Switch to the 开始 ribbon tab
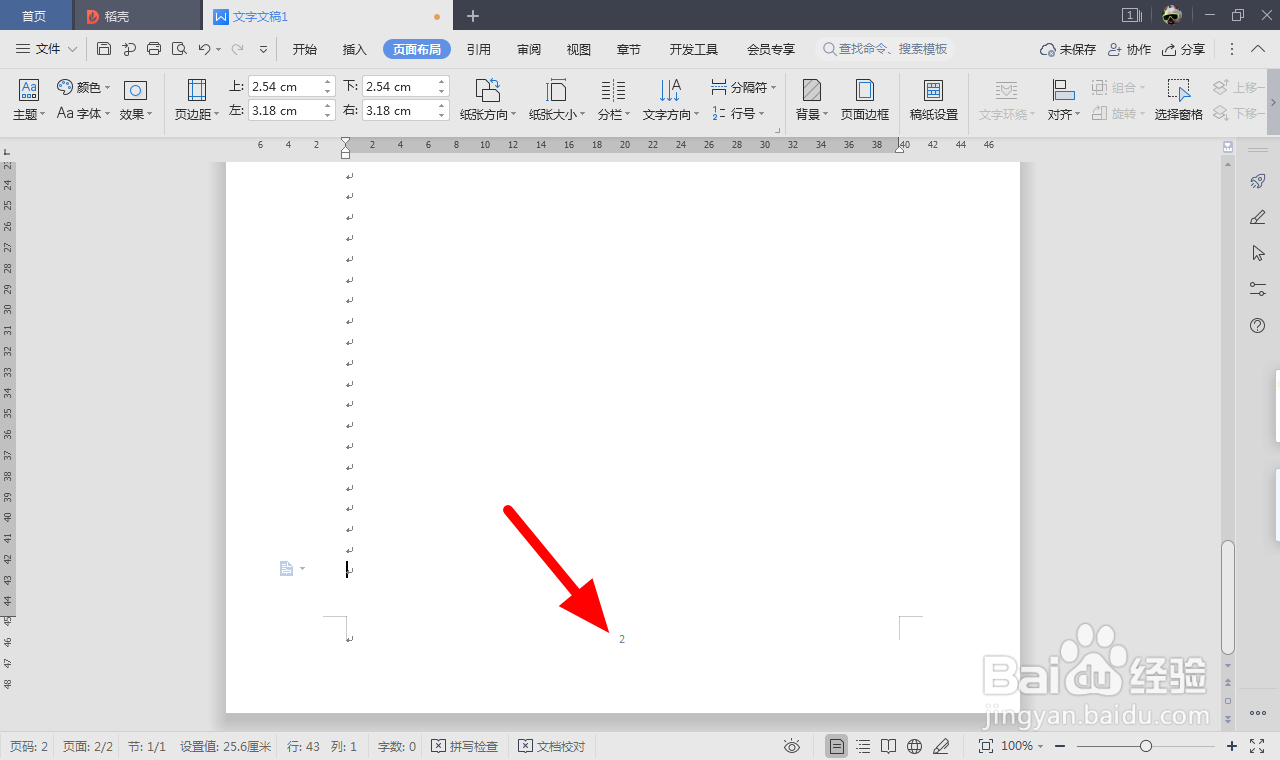This screenshot has width=1280, height=760. [x=305, y=49]
